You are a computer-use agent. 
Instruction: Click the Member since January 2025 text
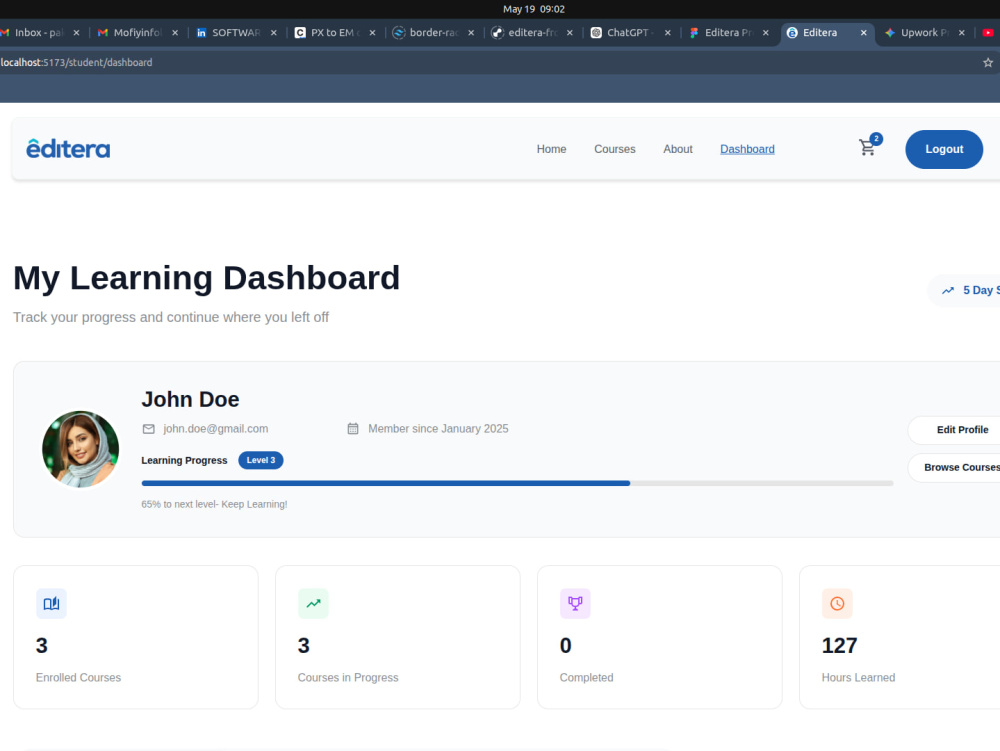tap(438, 429)
